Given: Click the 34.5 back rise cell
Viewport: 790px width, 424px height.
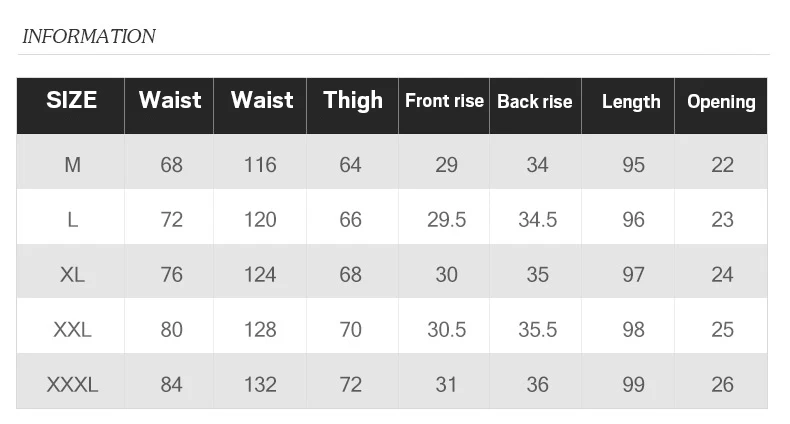Looking at the screenshot, I should (538, 220).
